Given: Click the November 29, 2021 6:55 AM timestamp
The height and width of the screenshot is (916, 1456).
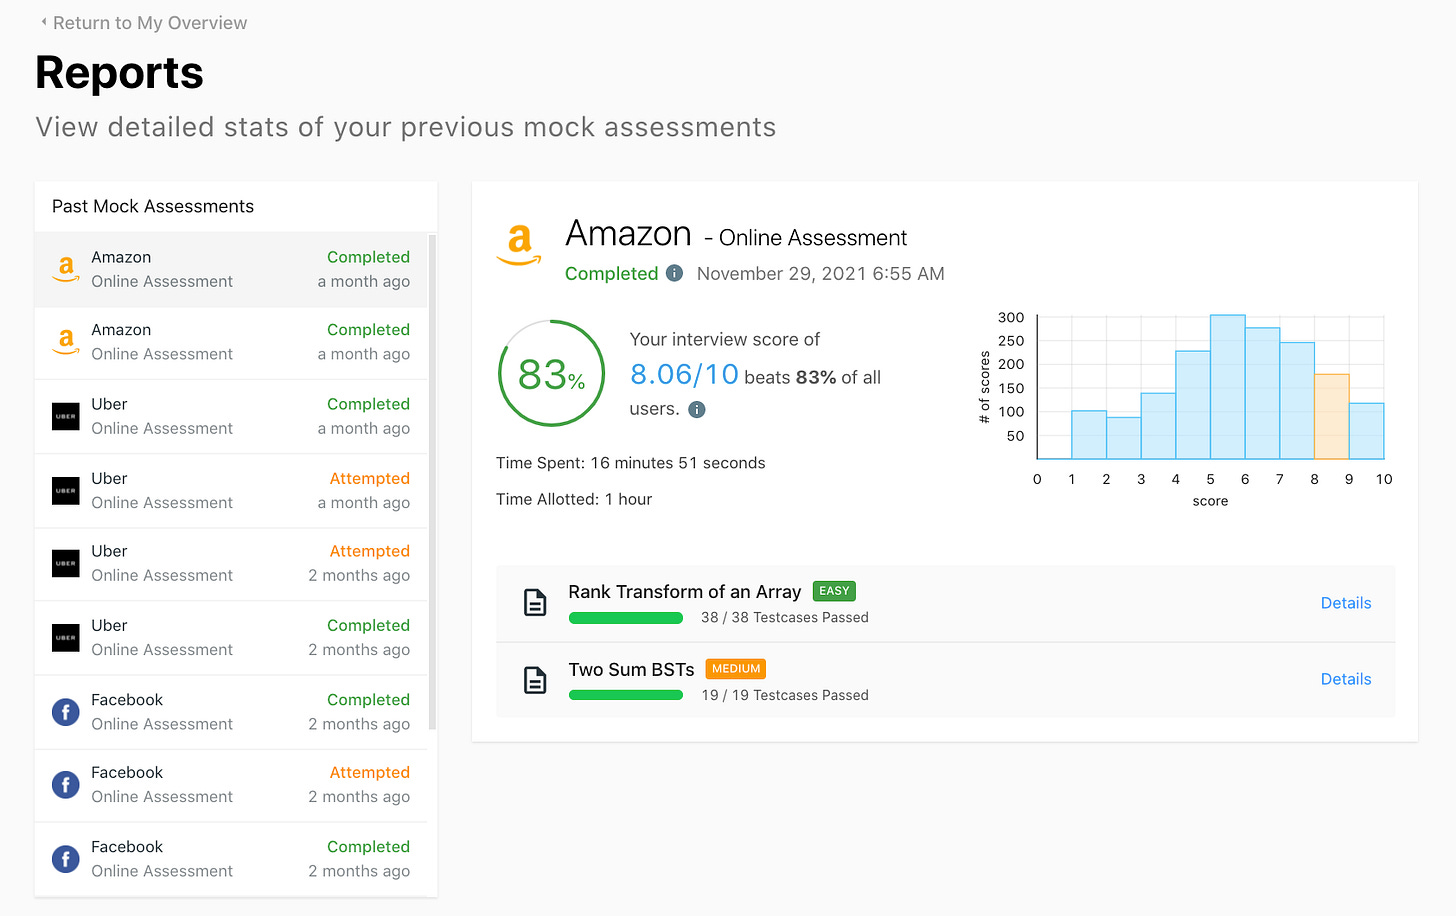Looking at the screenshot, I should (x=820, y=274).
